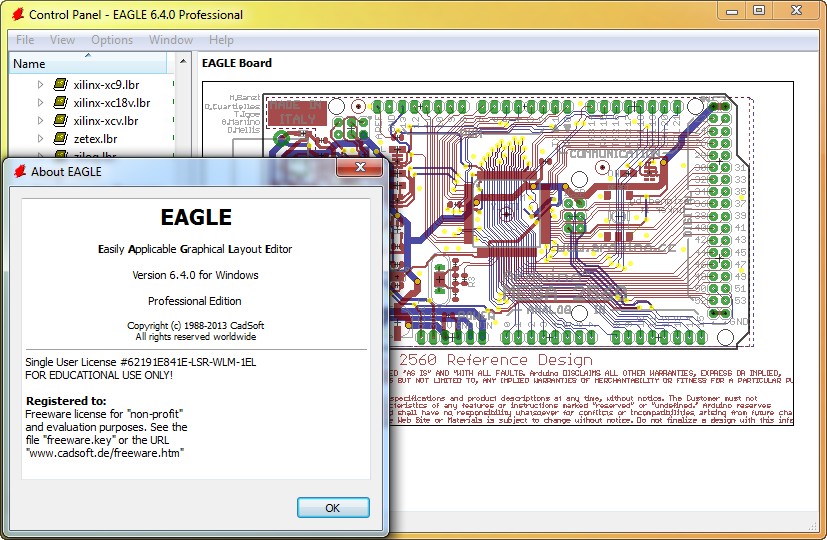Image resolution: width=827 pixels, height=540 pixels.
Task: Open the Help menu
Action: [221, 40]
